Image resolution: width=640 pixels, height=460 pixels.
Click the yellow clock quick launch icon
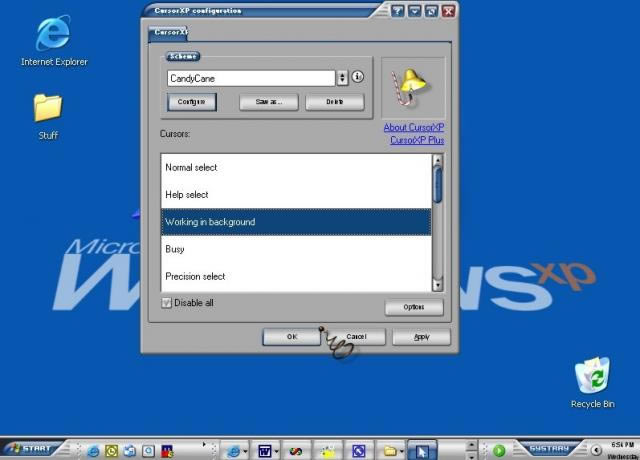111,451
